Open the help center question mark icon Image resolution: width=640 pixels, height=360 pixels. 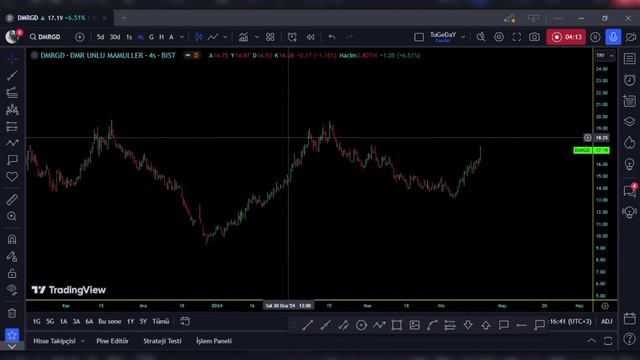630,338
